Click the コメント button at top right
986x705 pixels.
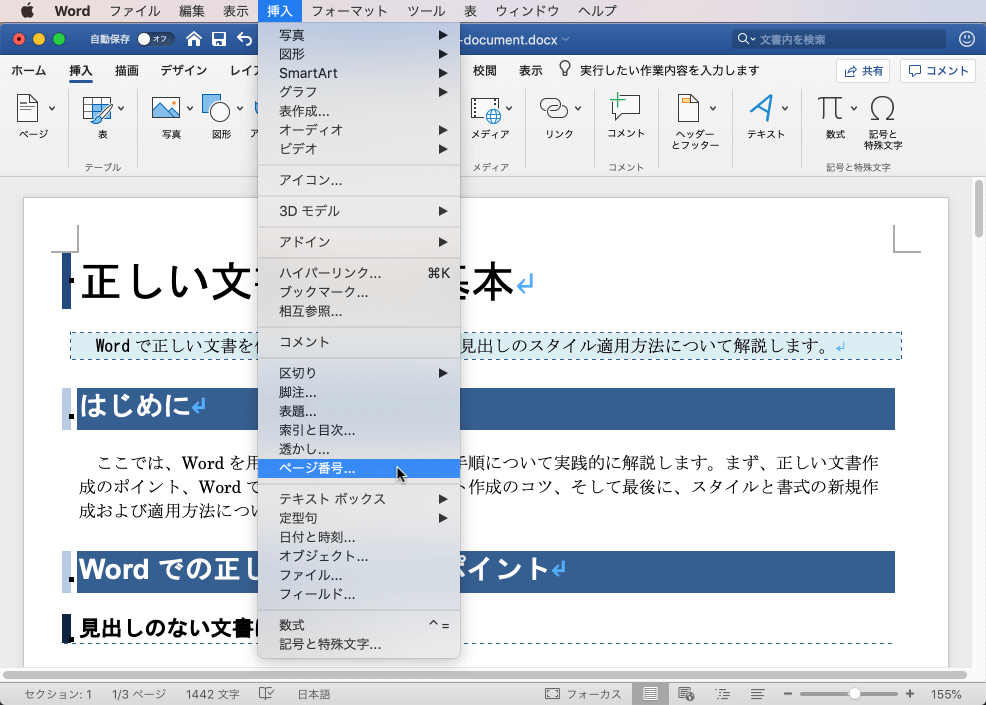click(x=938, y=71)
